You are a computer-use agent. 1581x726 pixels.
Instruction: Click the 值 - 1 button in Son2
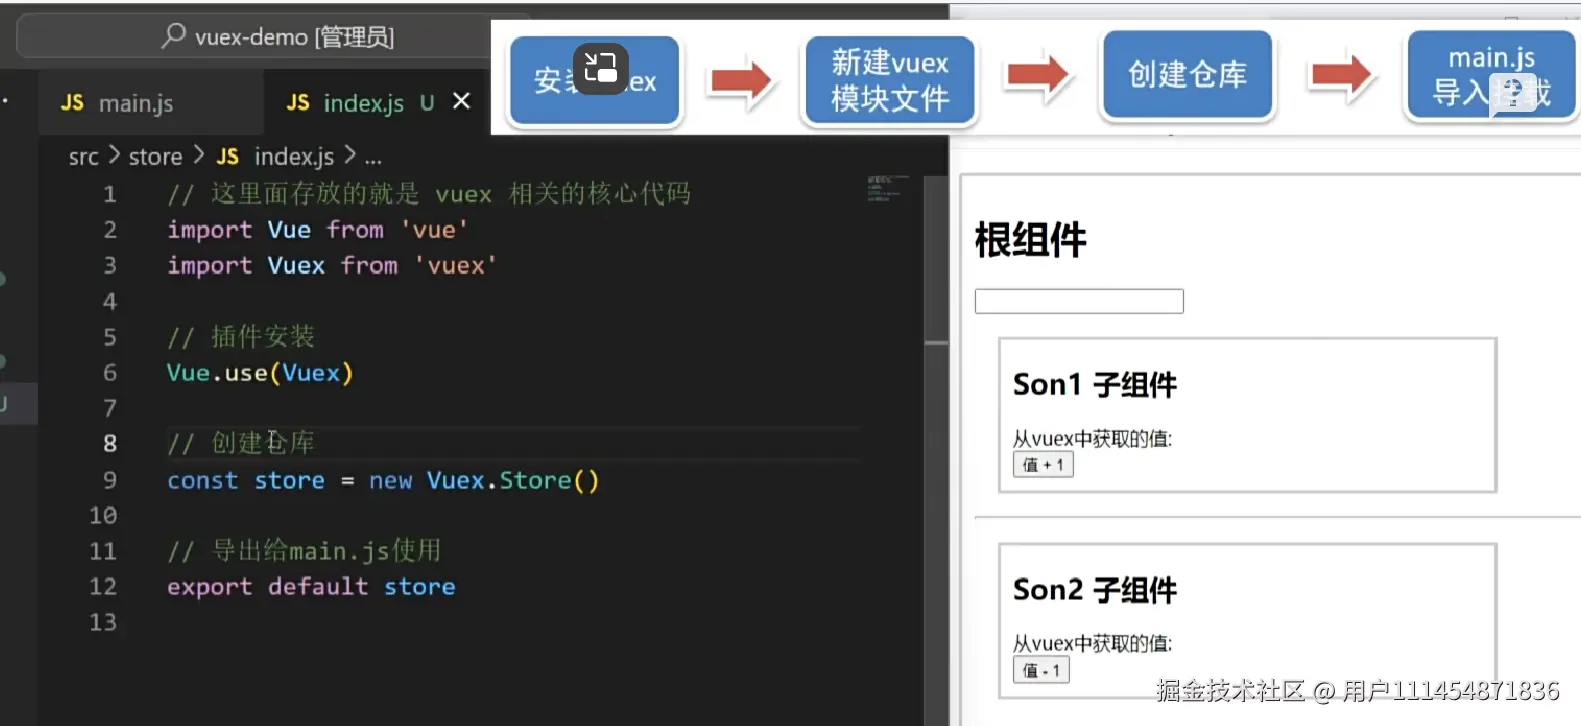tap(1041, 670)
